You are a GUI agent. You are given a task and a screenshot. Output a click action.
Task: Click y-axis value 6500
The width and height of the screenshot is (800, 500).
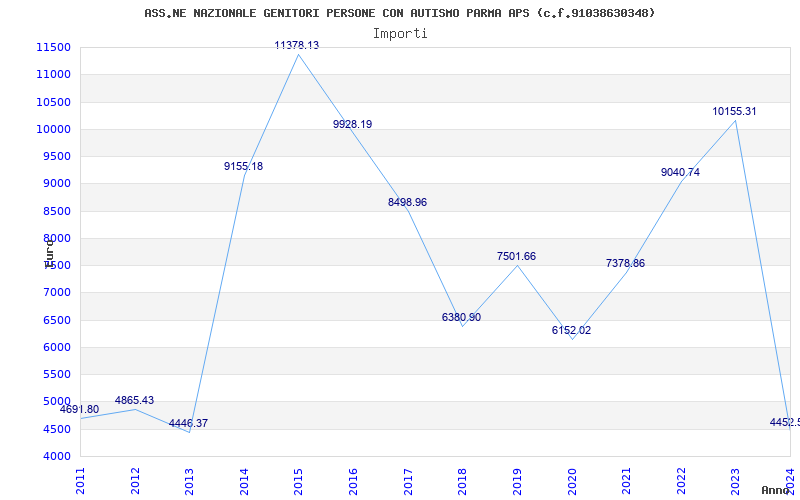[x=56, y=320]
